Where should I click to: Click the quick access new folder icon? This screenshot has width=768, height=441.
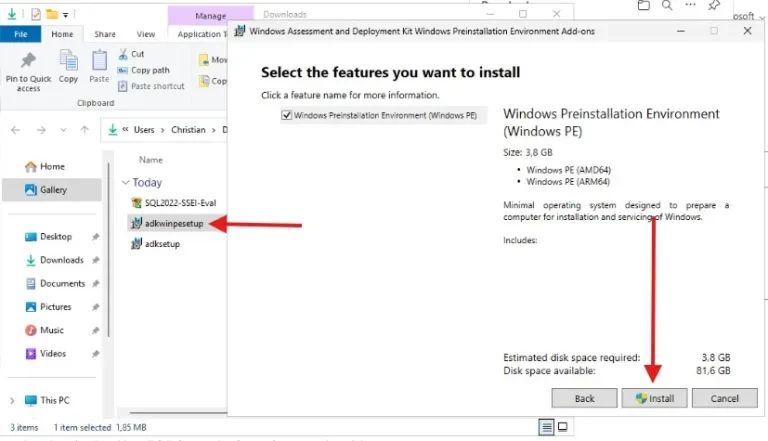point(52,14)
